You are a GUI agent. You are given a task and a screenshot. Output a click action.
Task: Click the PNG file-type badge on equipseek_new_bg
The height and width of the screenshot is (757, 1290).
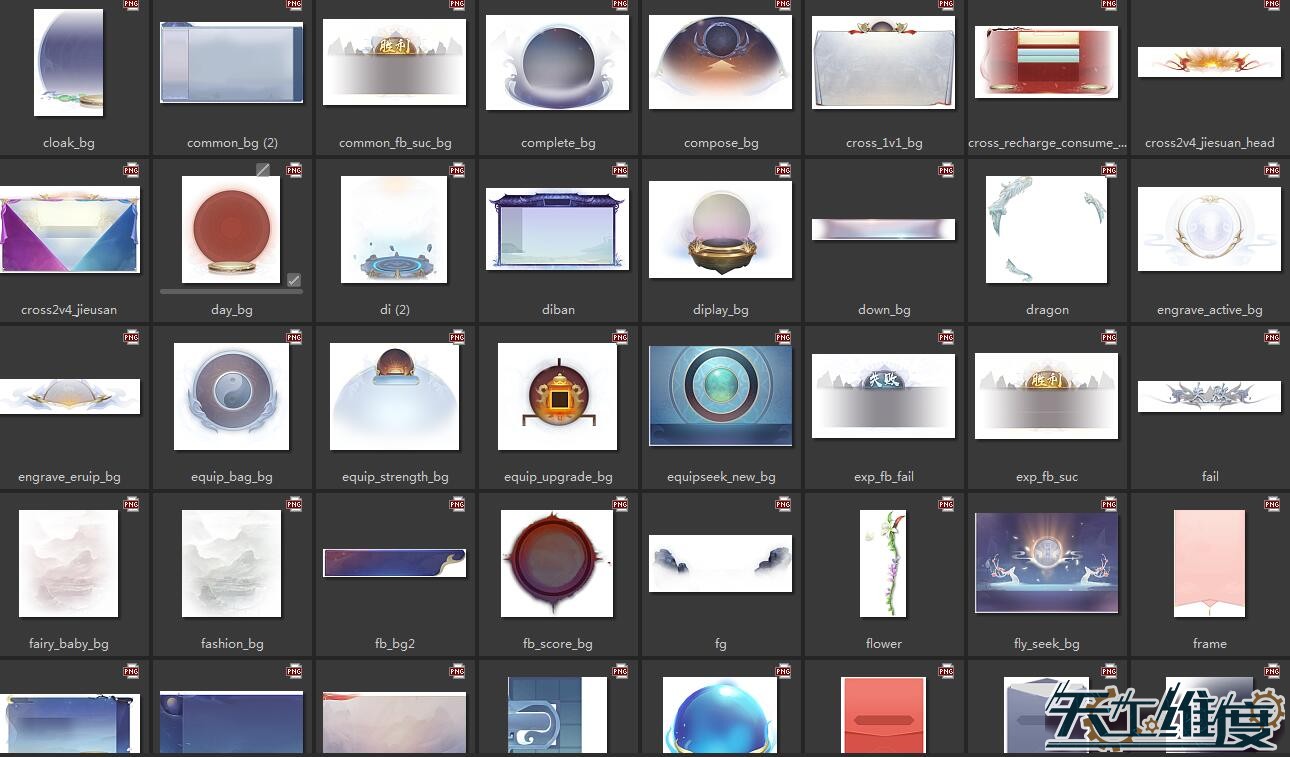pos(783,337)
